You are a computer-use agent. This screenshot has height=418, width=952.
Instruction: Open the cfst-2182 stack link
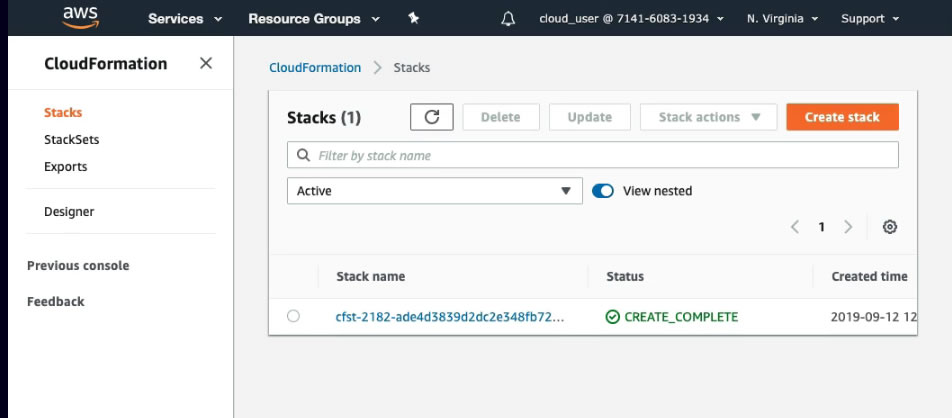tap(450, 317)
